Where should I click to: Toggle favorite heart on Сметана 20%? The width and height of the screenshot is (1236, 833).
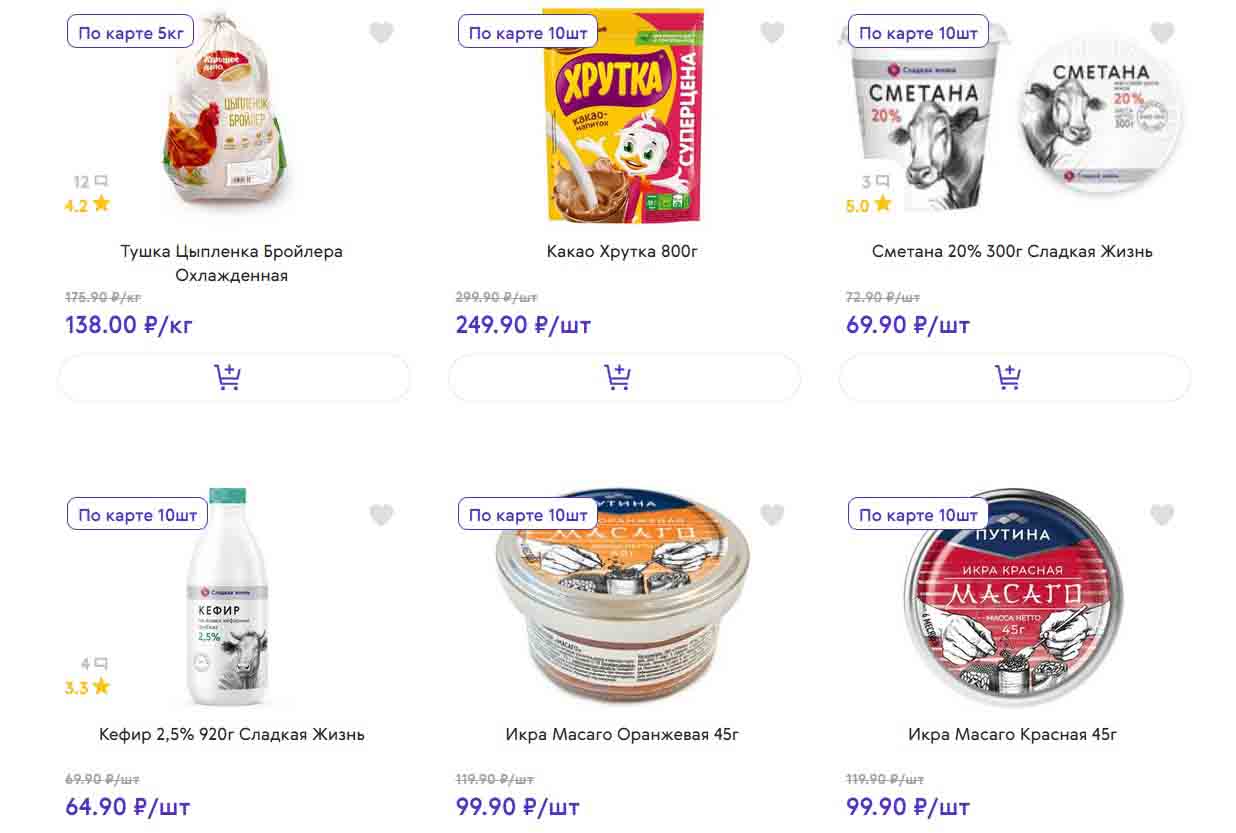tap(1162, 33)
